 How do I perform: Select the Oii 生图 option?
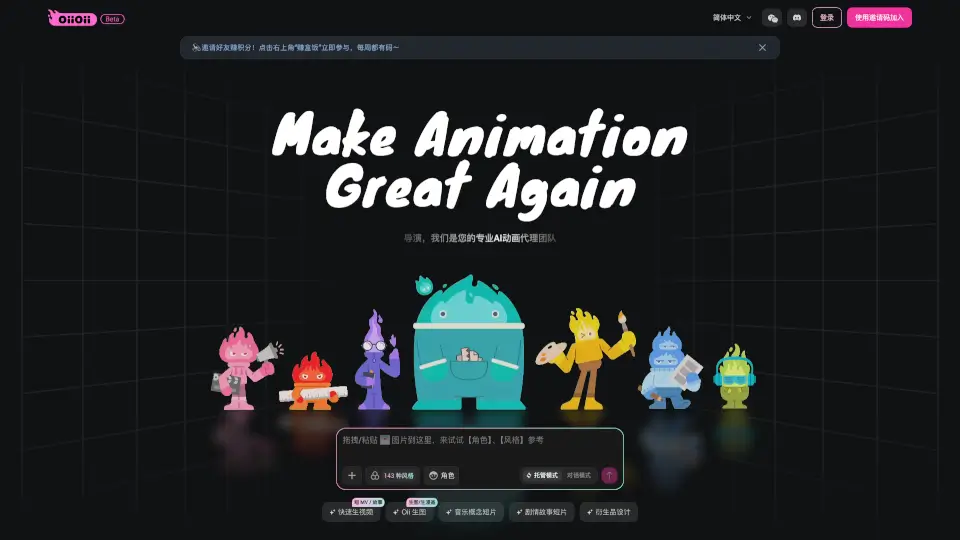coord(408,512)
